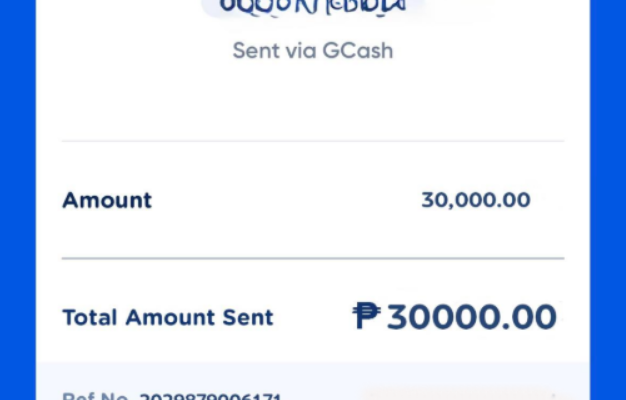Click the bold "Amount" label
Screen dimensions: 626x400
pyautogui.click(x=107, y=200)
